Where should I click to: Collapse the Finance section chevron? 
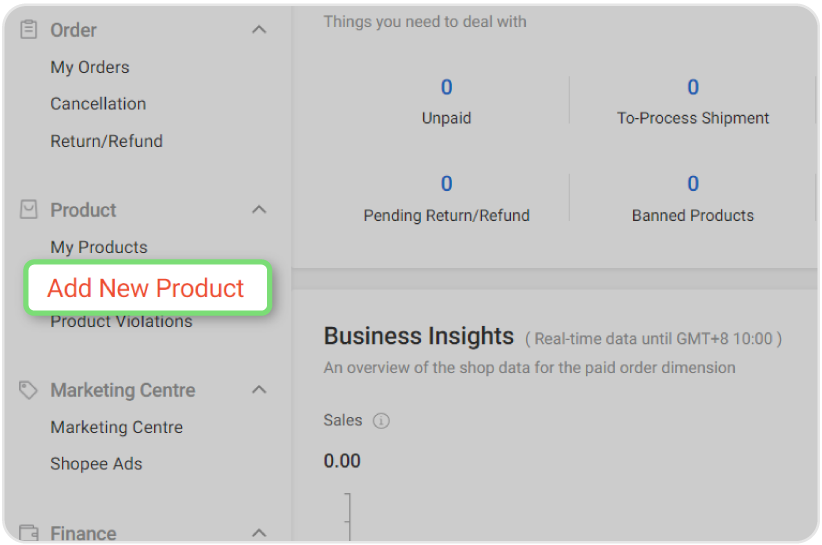[x=259, y=533]
